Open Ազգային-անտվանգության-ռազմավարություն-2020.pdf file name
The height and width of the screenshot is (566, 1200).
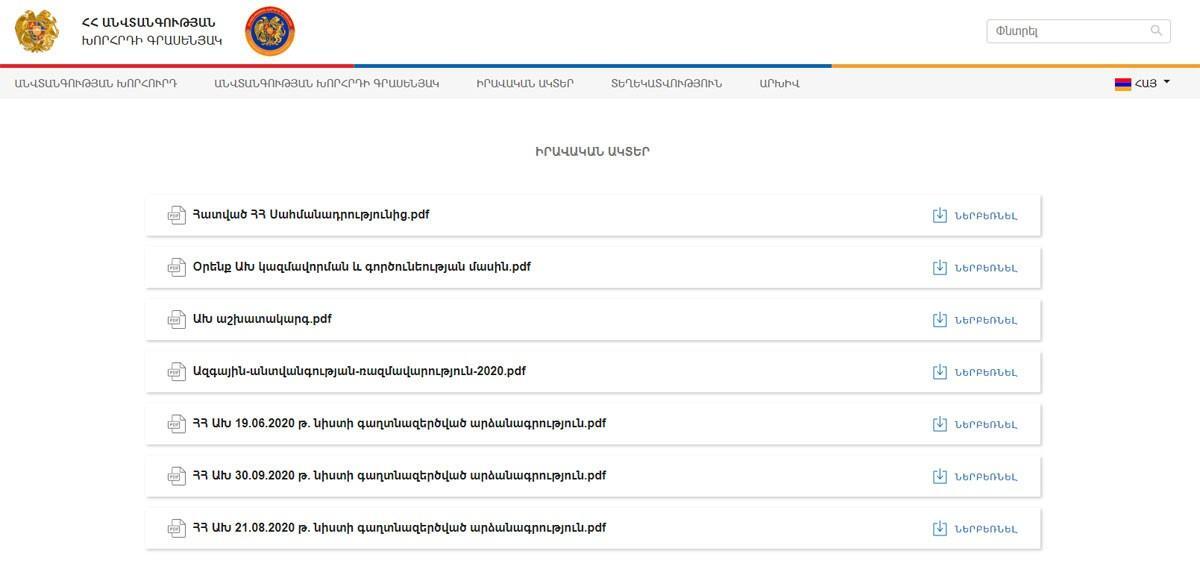click(359, 371)
